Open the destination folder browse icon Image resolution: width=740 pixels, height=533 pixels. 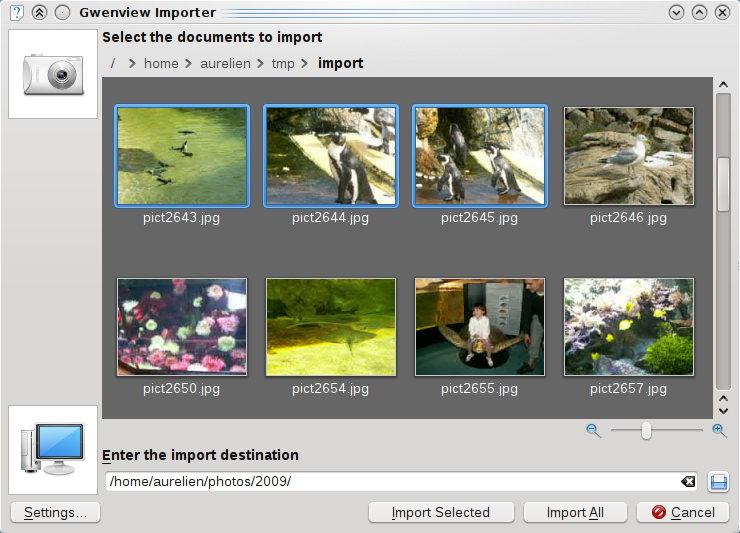[719, 482]
